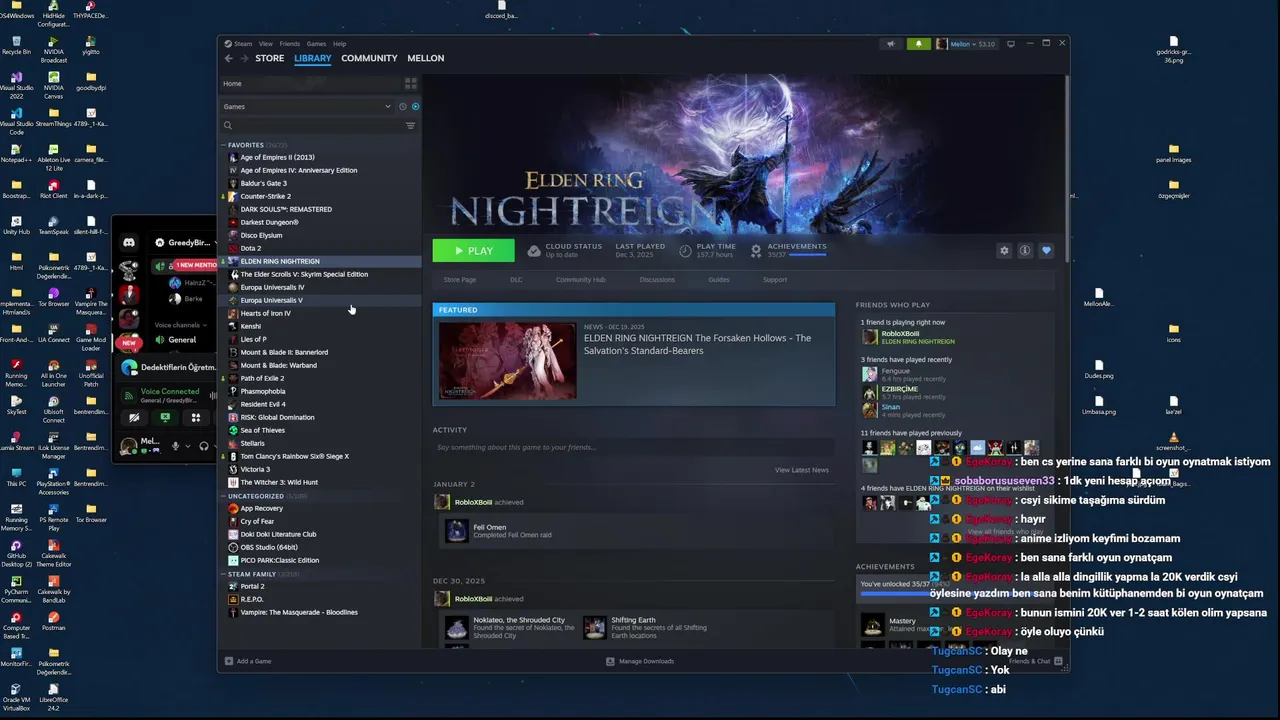
Task: Open Ubisoft Connect desktop icon
Action: [x=53, y=405]
